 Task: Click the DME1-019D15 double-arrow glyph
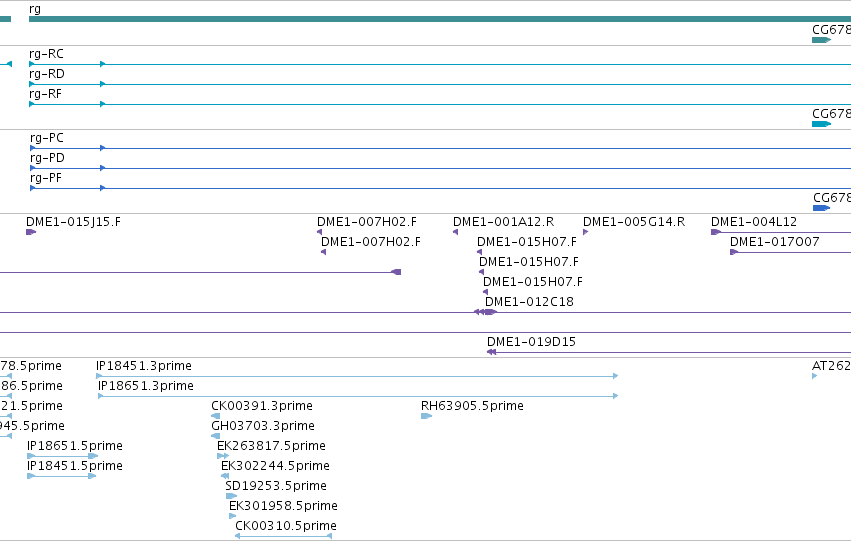click(491, 352)
